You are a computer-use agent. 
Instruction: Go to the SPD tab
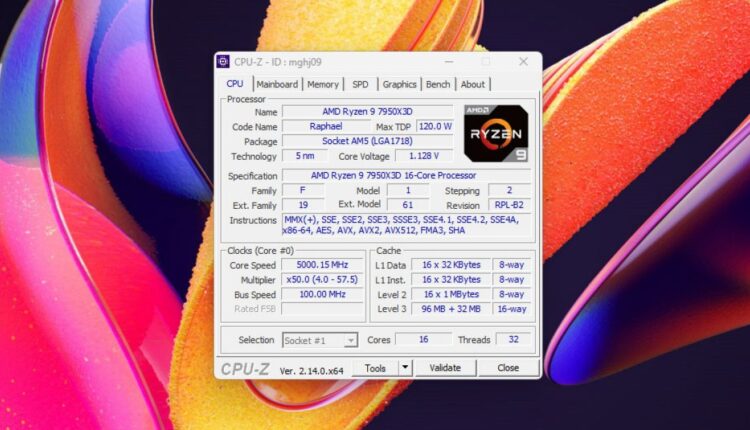click(x=360, y=85)
